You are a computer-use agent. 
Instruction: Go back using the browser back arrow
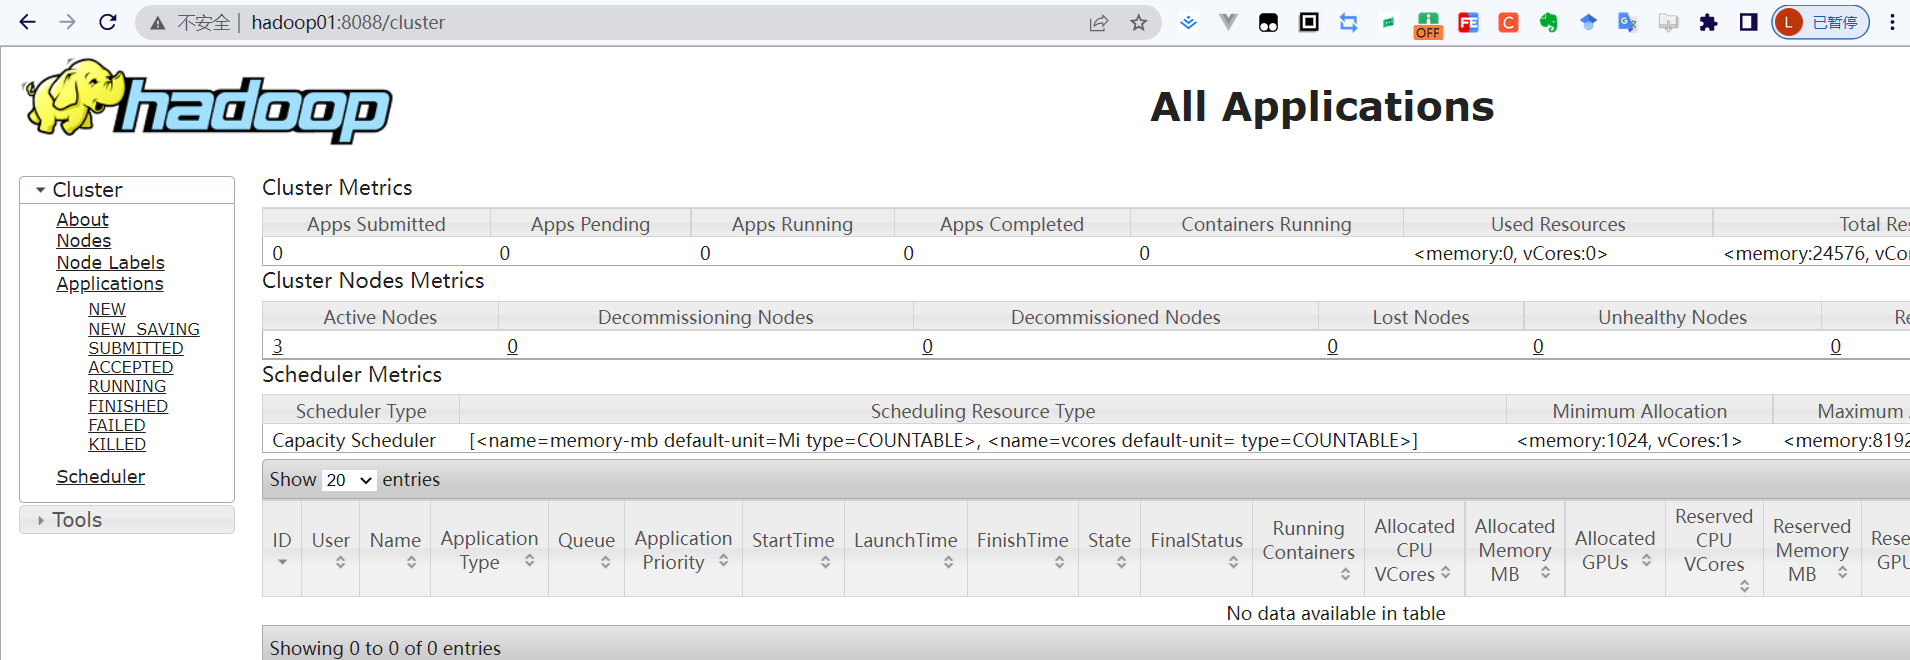(28, 22)
